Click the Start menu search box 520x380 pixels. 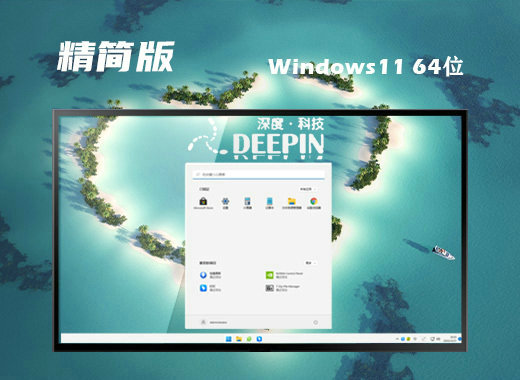point(259,174)
